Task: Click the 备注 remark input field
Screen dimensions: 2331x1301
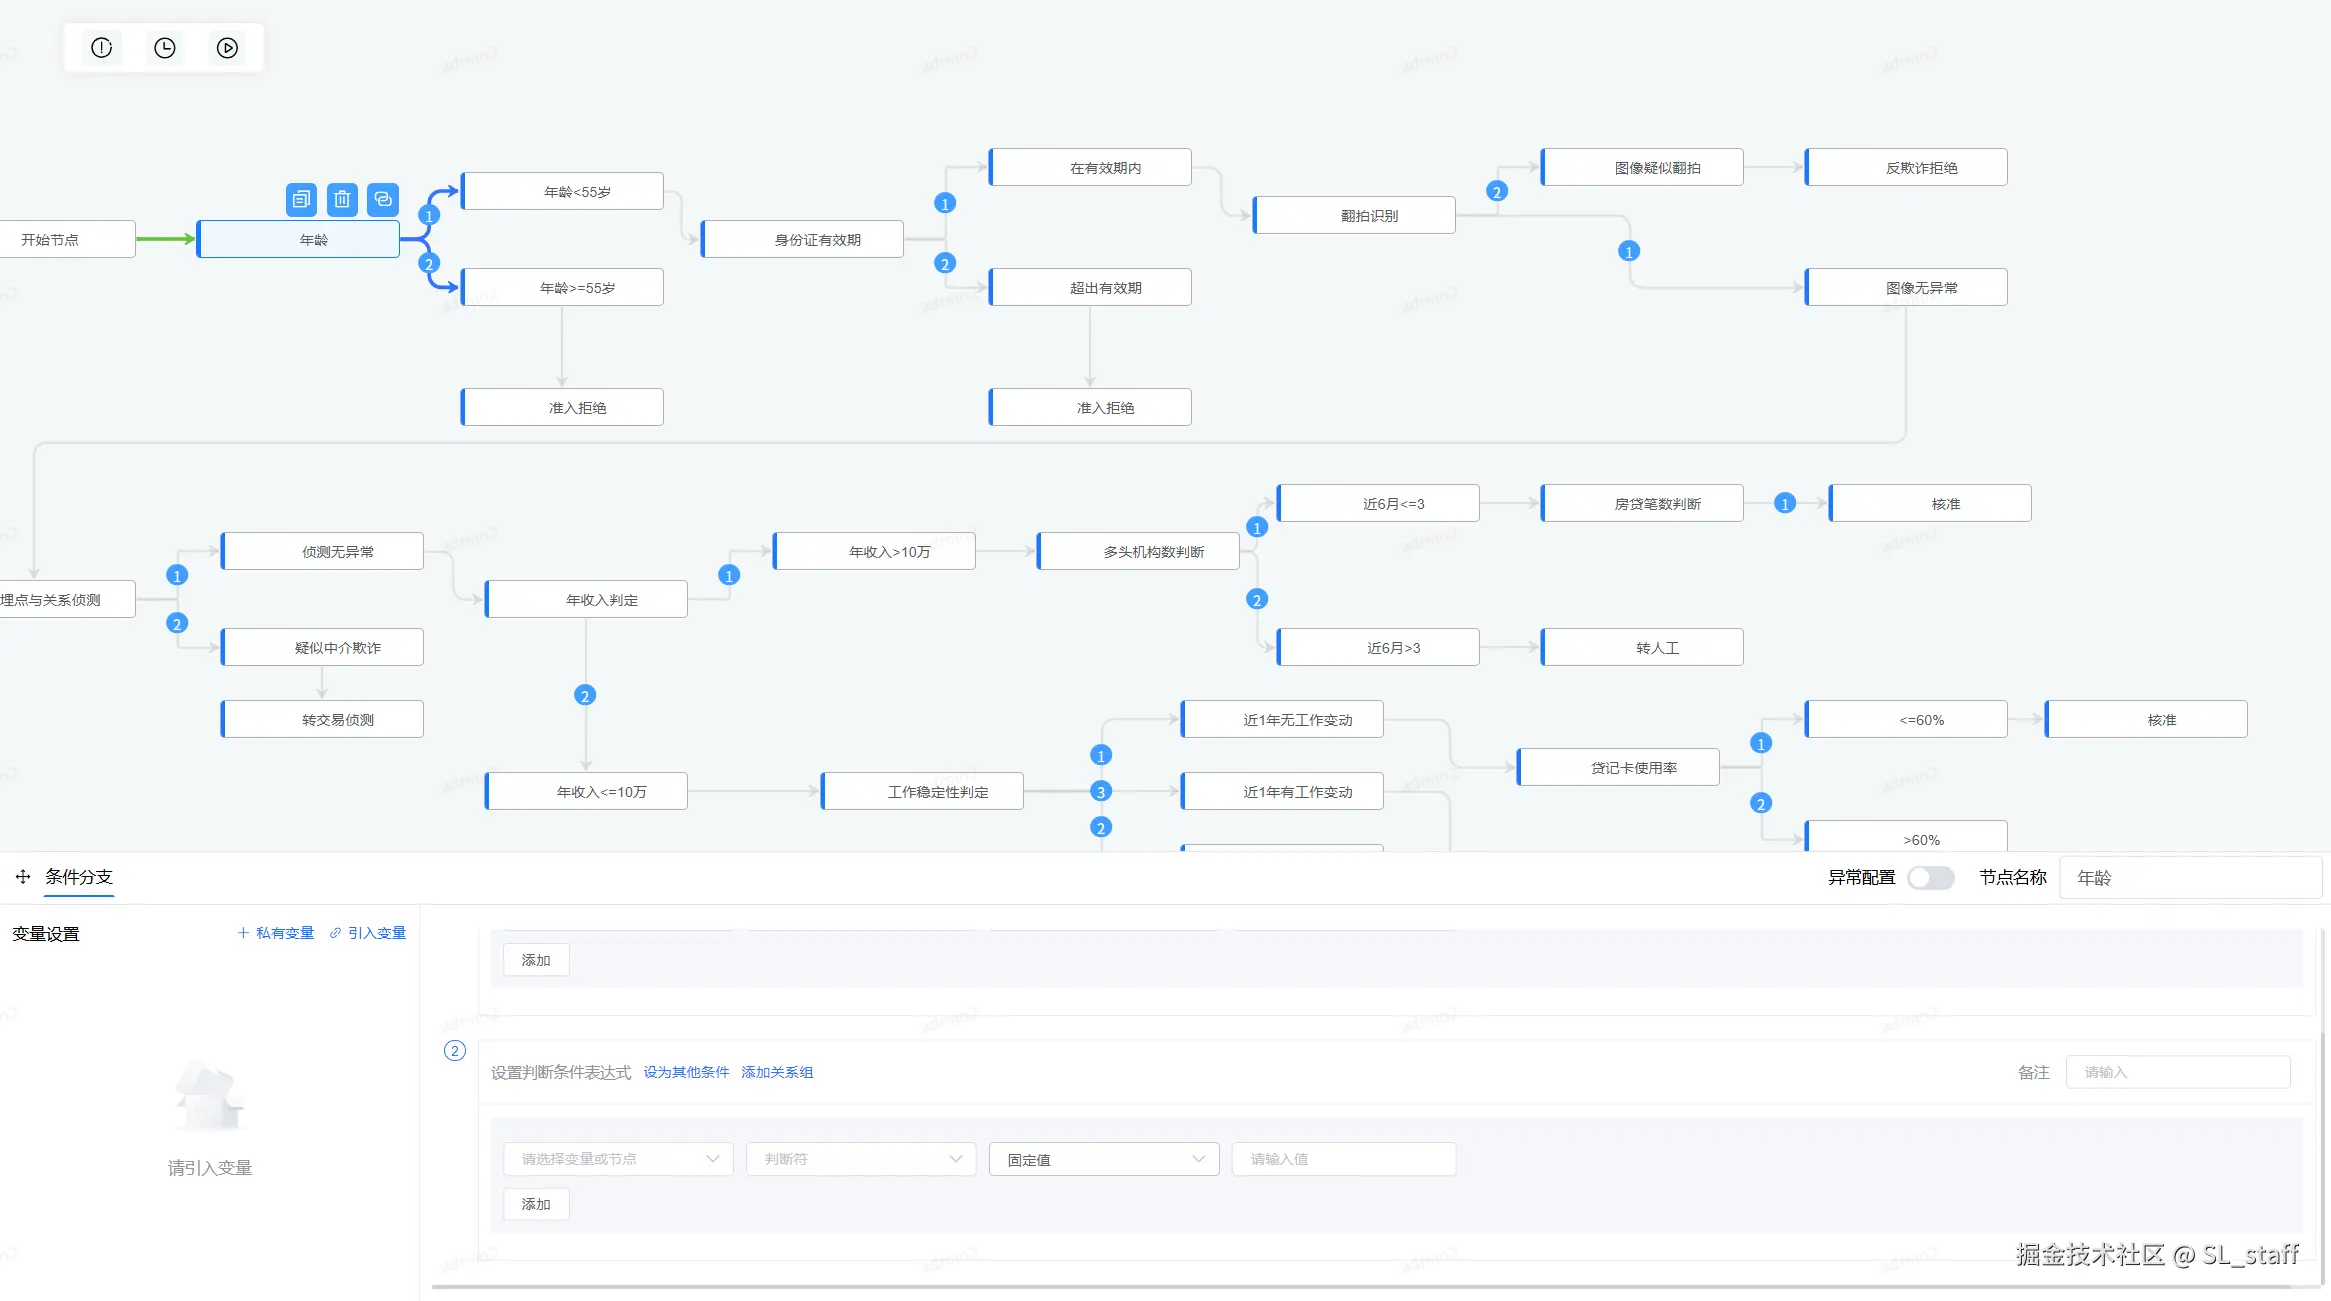Action: (x=2178, y=1072)
